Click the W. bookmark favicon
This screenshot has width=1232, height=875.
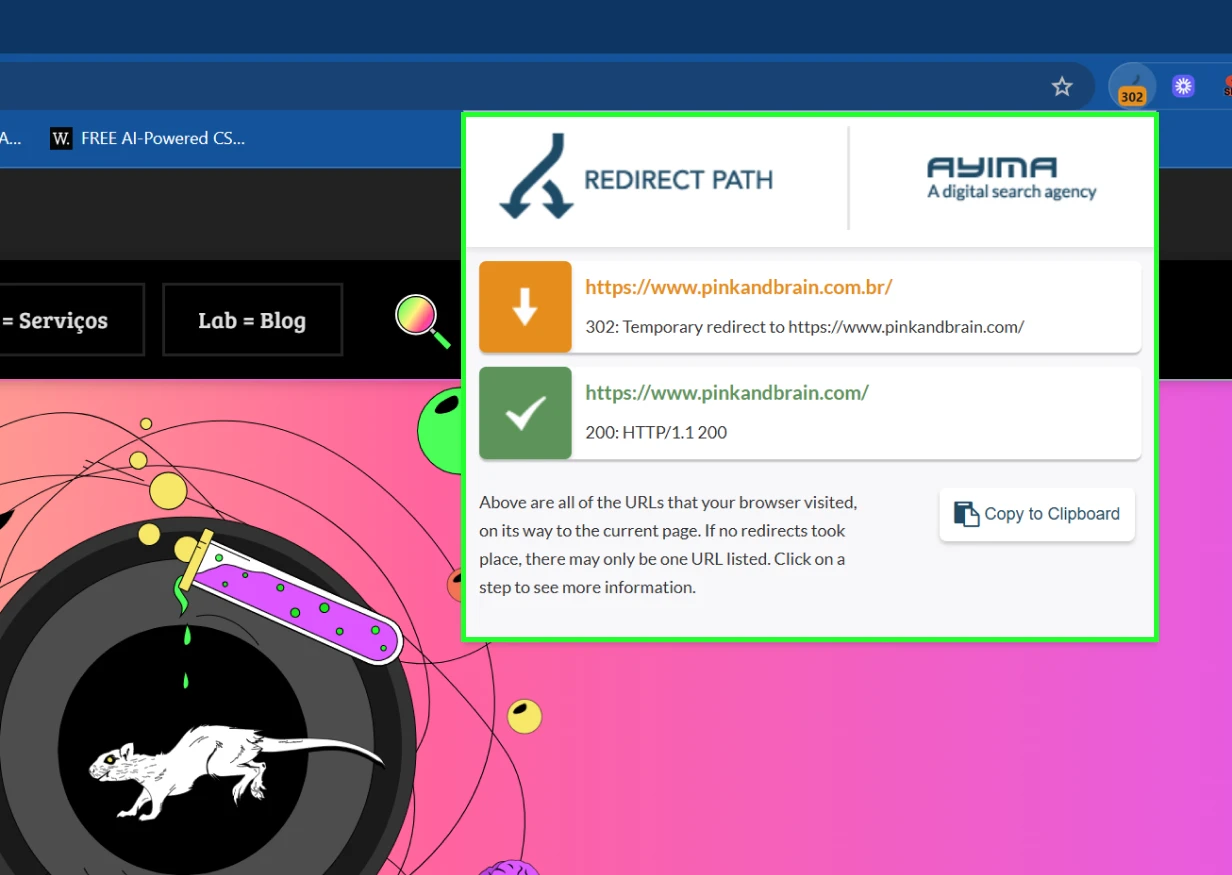click(x=61, y=138)
